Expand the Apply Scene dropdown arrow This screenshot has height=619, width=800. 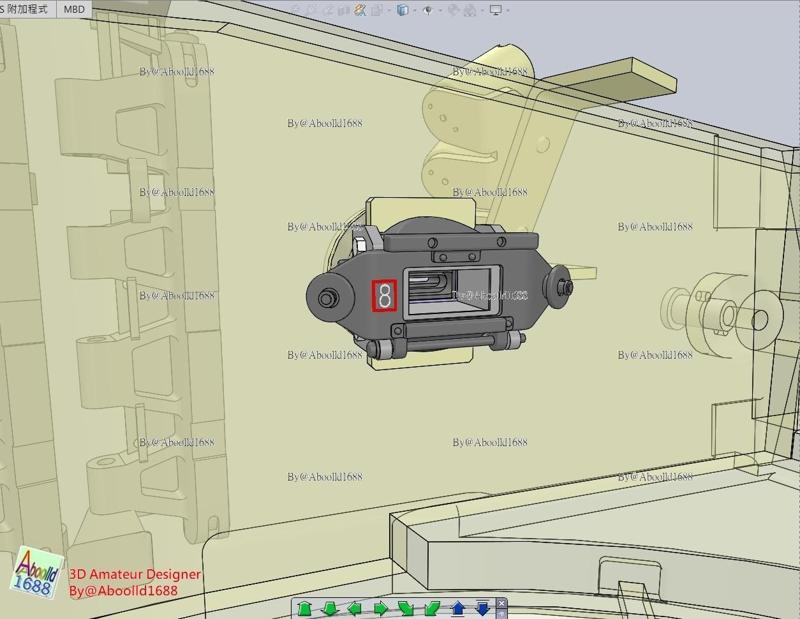coord(483,10)
